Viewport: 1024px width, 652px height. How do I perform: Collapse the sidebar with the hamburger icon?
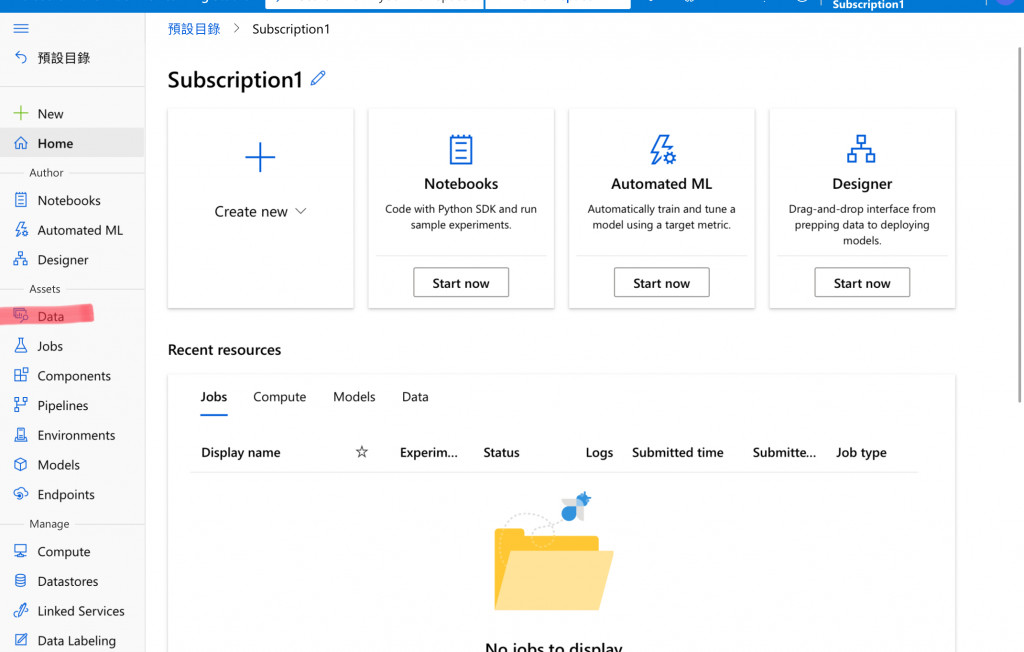(21, 28)
